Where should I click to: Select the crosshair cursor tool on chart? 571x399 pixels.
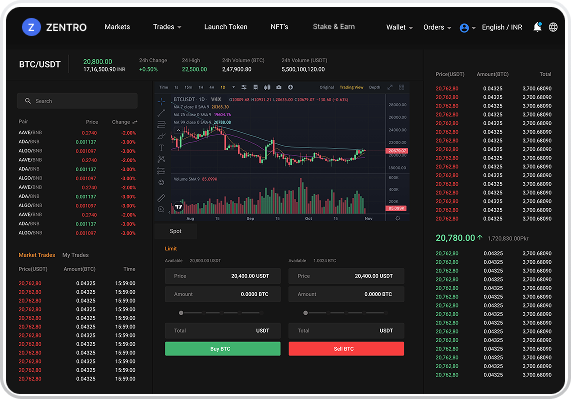pos(161,101)
